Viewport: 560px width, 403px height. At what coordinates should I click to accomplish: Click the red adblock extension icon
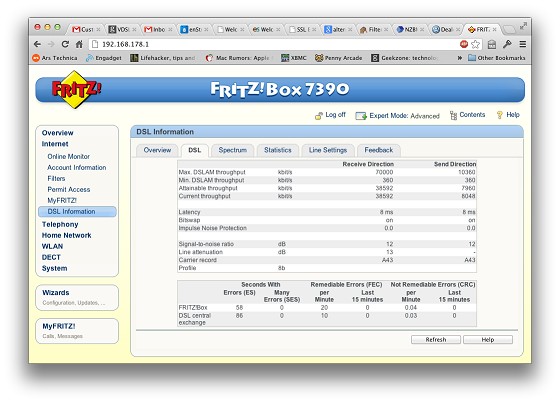[x=464, y=44]
